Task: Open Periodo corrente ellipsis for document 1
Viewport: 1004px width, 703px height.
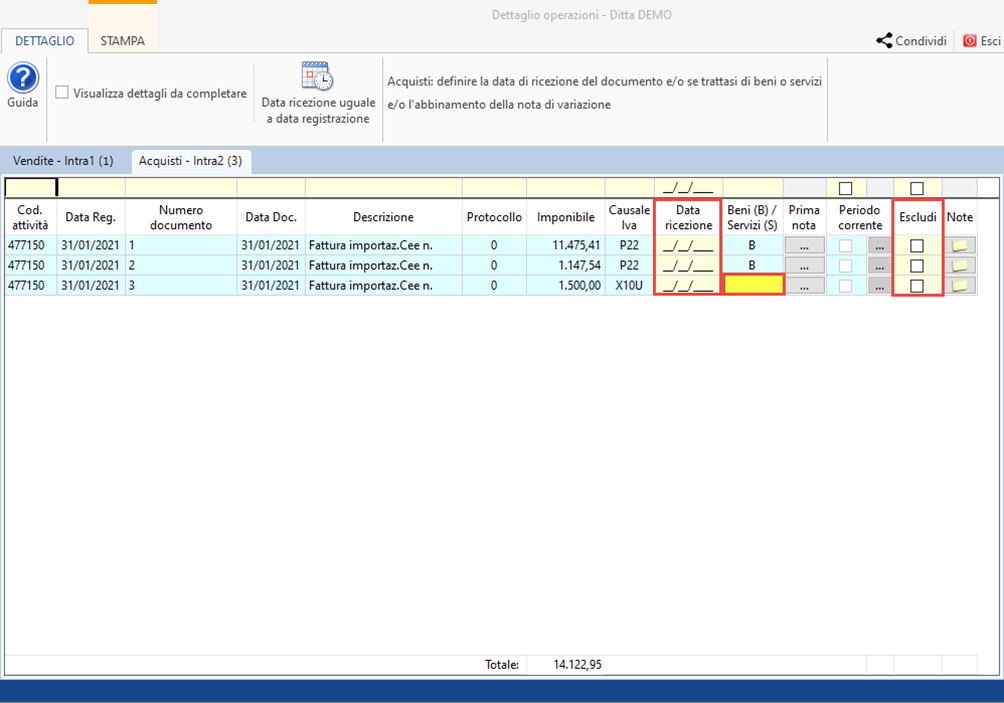Action: pyautogui.click(x=879, y=245)
